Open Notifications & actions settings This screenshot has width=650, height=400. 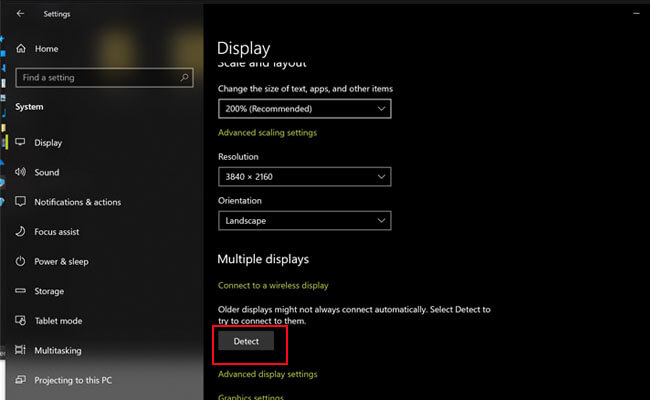(78, 202)
